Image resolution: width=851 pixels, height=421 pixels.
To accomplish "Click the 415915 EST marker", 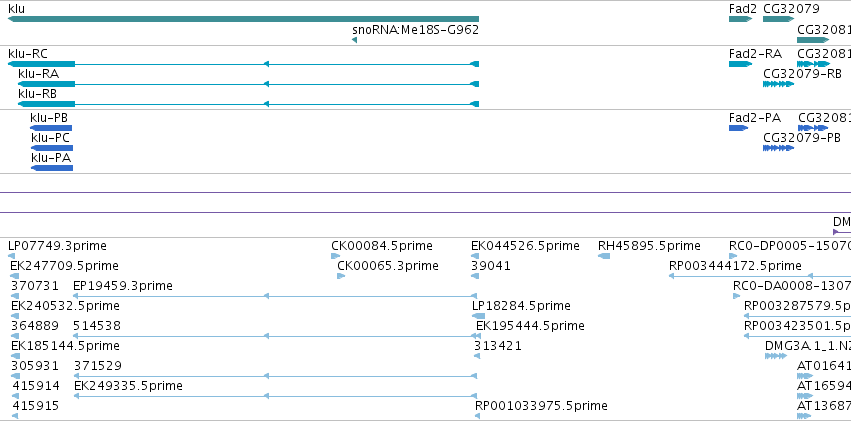I will [15, 416].
